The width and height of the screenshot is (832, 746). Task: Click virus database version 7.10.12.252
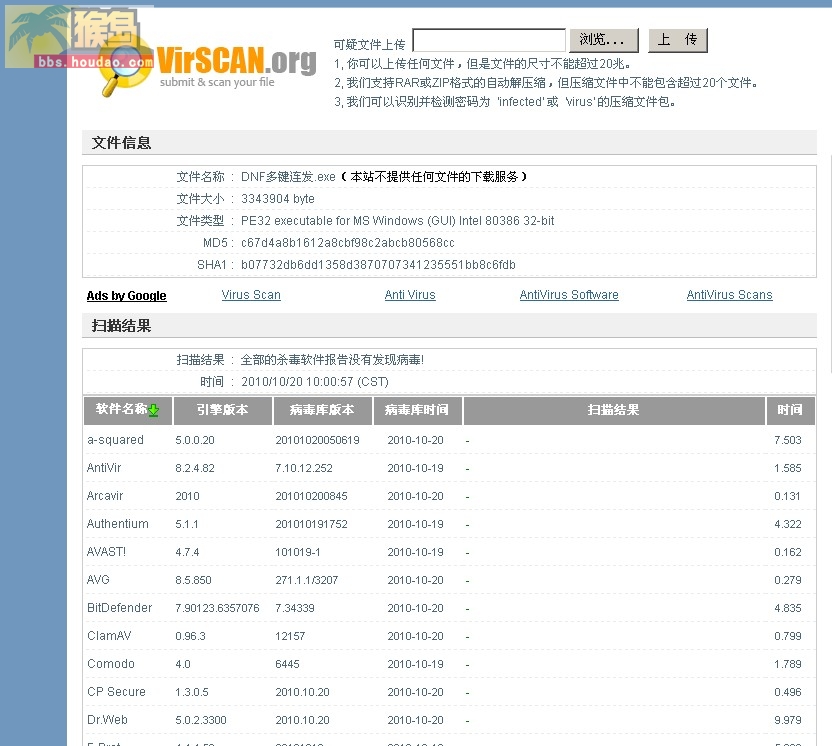coord(304,469)
